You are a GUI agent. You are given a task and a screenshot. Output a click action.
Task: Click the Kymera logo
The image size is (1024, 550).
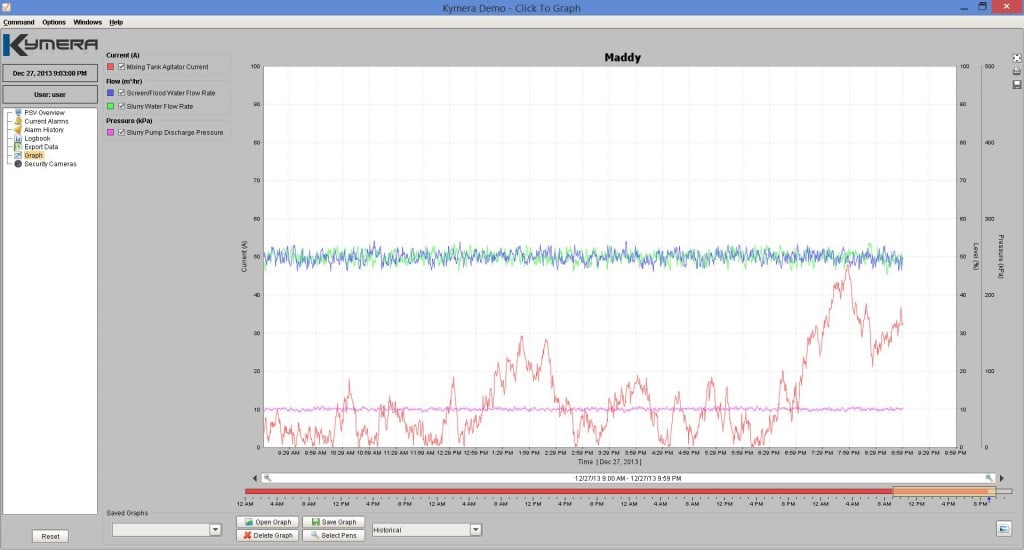(50, 45)
